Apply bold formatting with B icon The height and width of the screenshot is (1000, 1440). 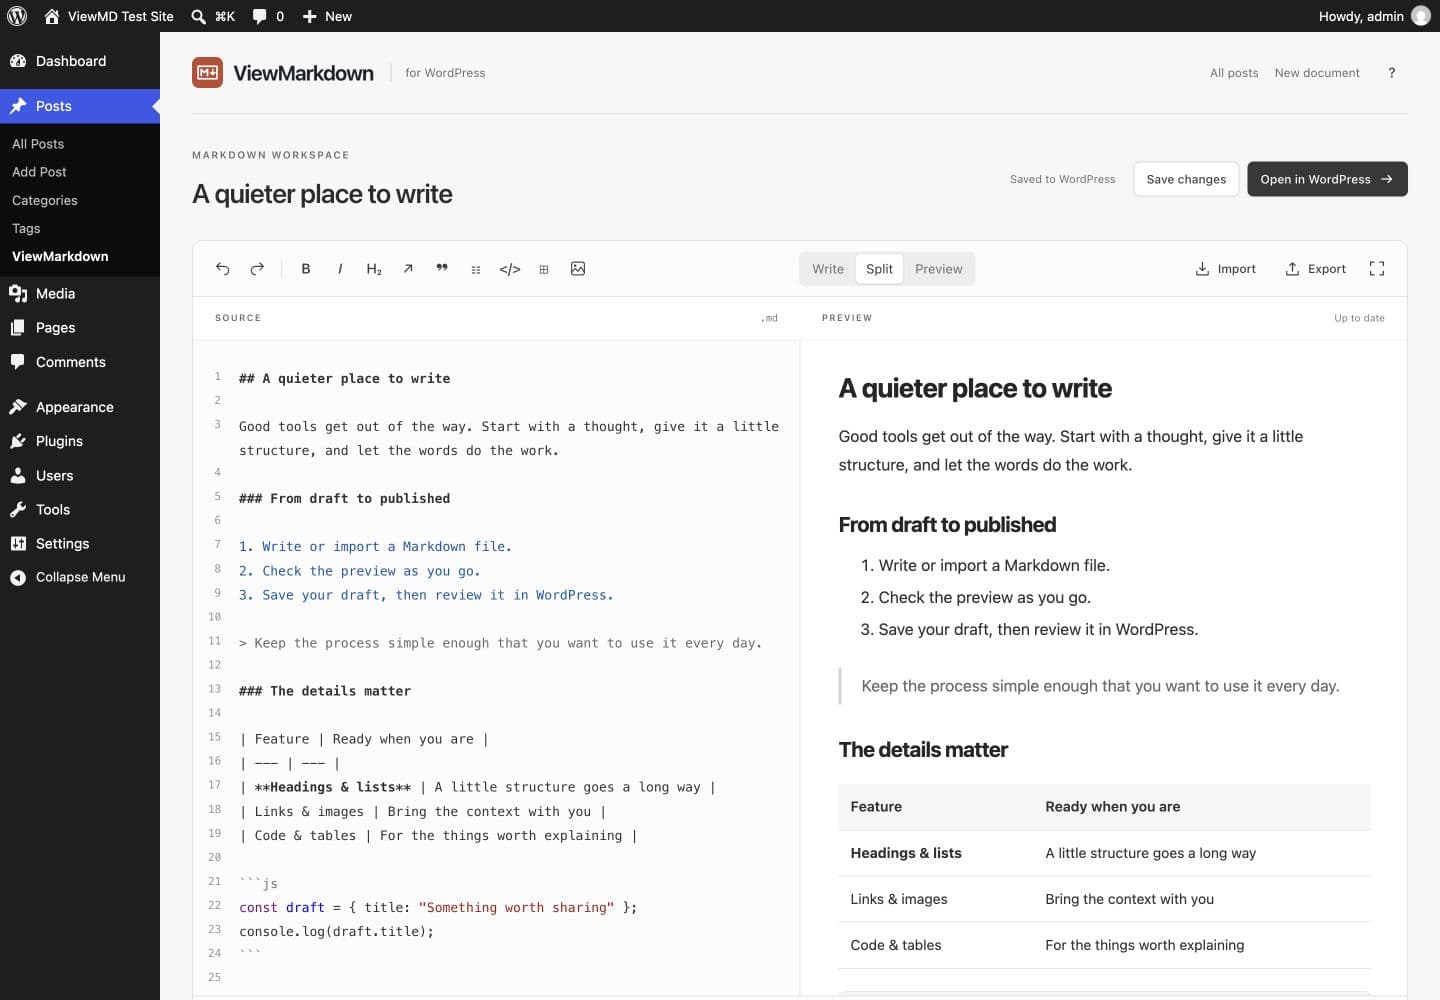[306, 269]
